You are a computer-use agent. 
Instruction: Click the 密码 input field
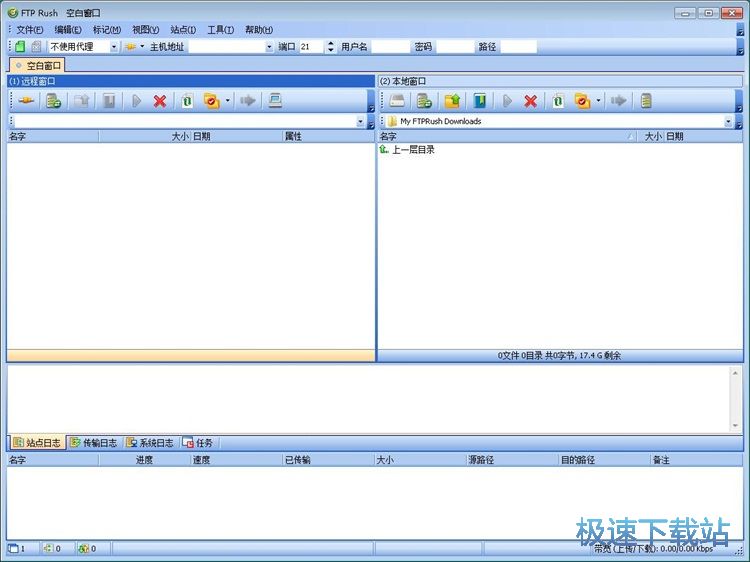point(455,47)
